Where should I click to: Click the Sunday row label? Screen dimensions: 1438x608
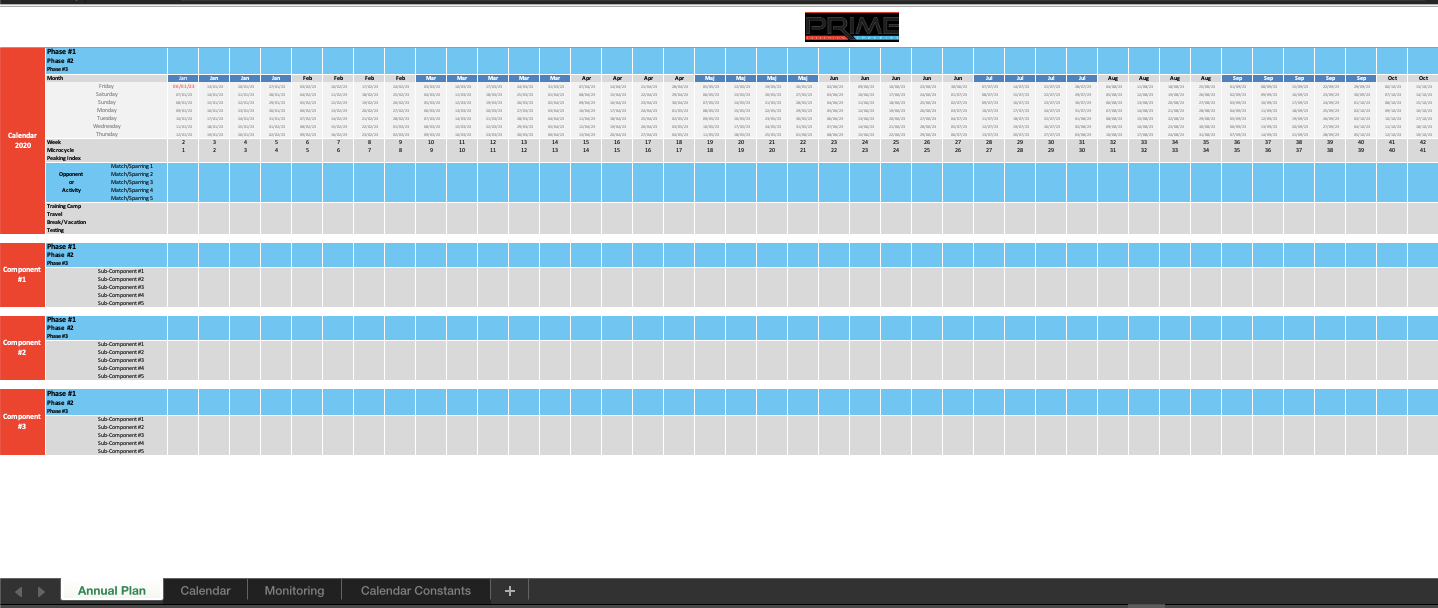click(x=106, y=102)
